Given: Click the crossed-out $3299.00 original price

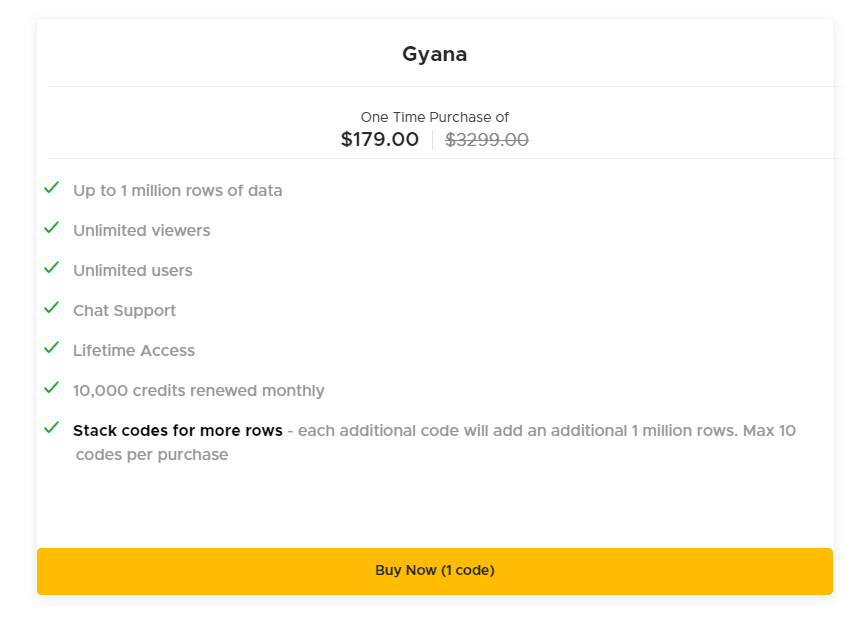Looking at the screenshot, I should tap(487, 140).
